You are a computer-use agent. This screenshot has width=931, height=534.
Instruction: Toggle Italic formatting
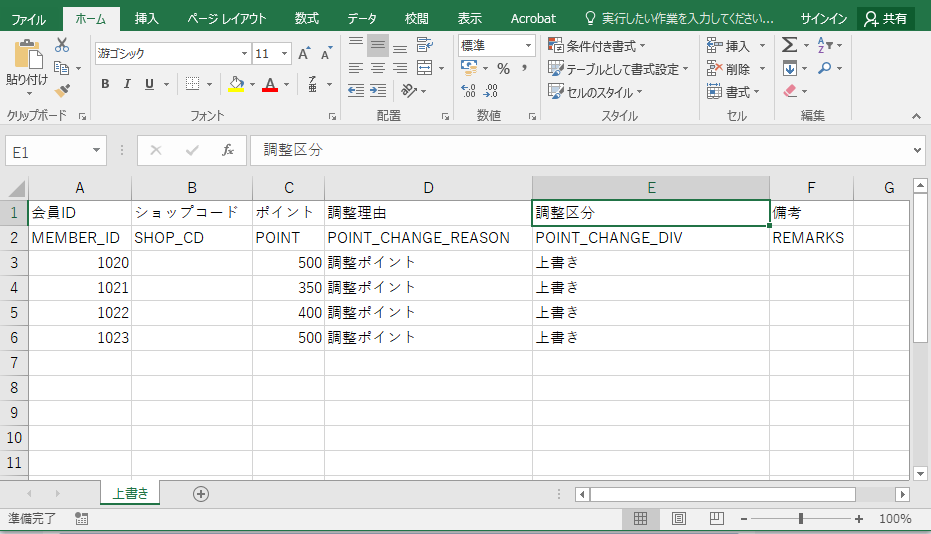click(x=127, y=84)
